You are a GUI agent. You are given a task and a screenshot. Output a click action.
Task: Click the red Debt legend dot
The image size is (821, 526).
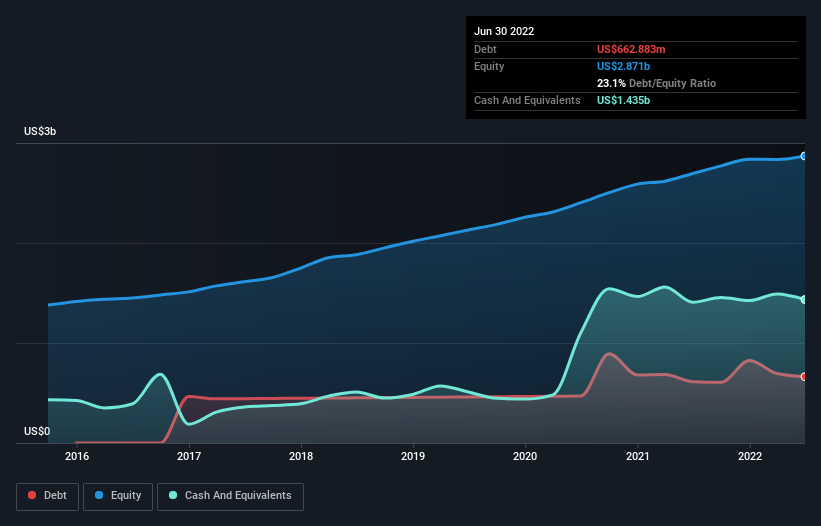click(32, 495)
